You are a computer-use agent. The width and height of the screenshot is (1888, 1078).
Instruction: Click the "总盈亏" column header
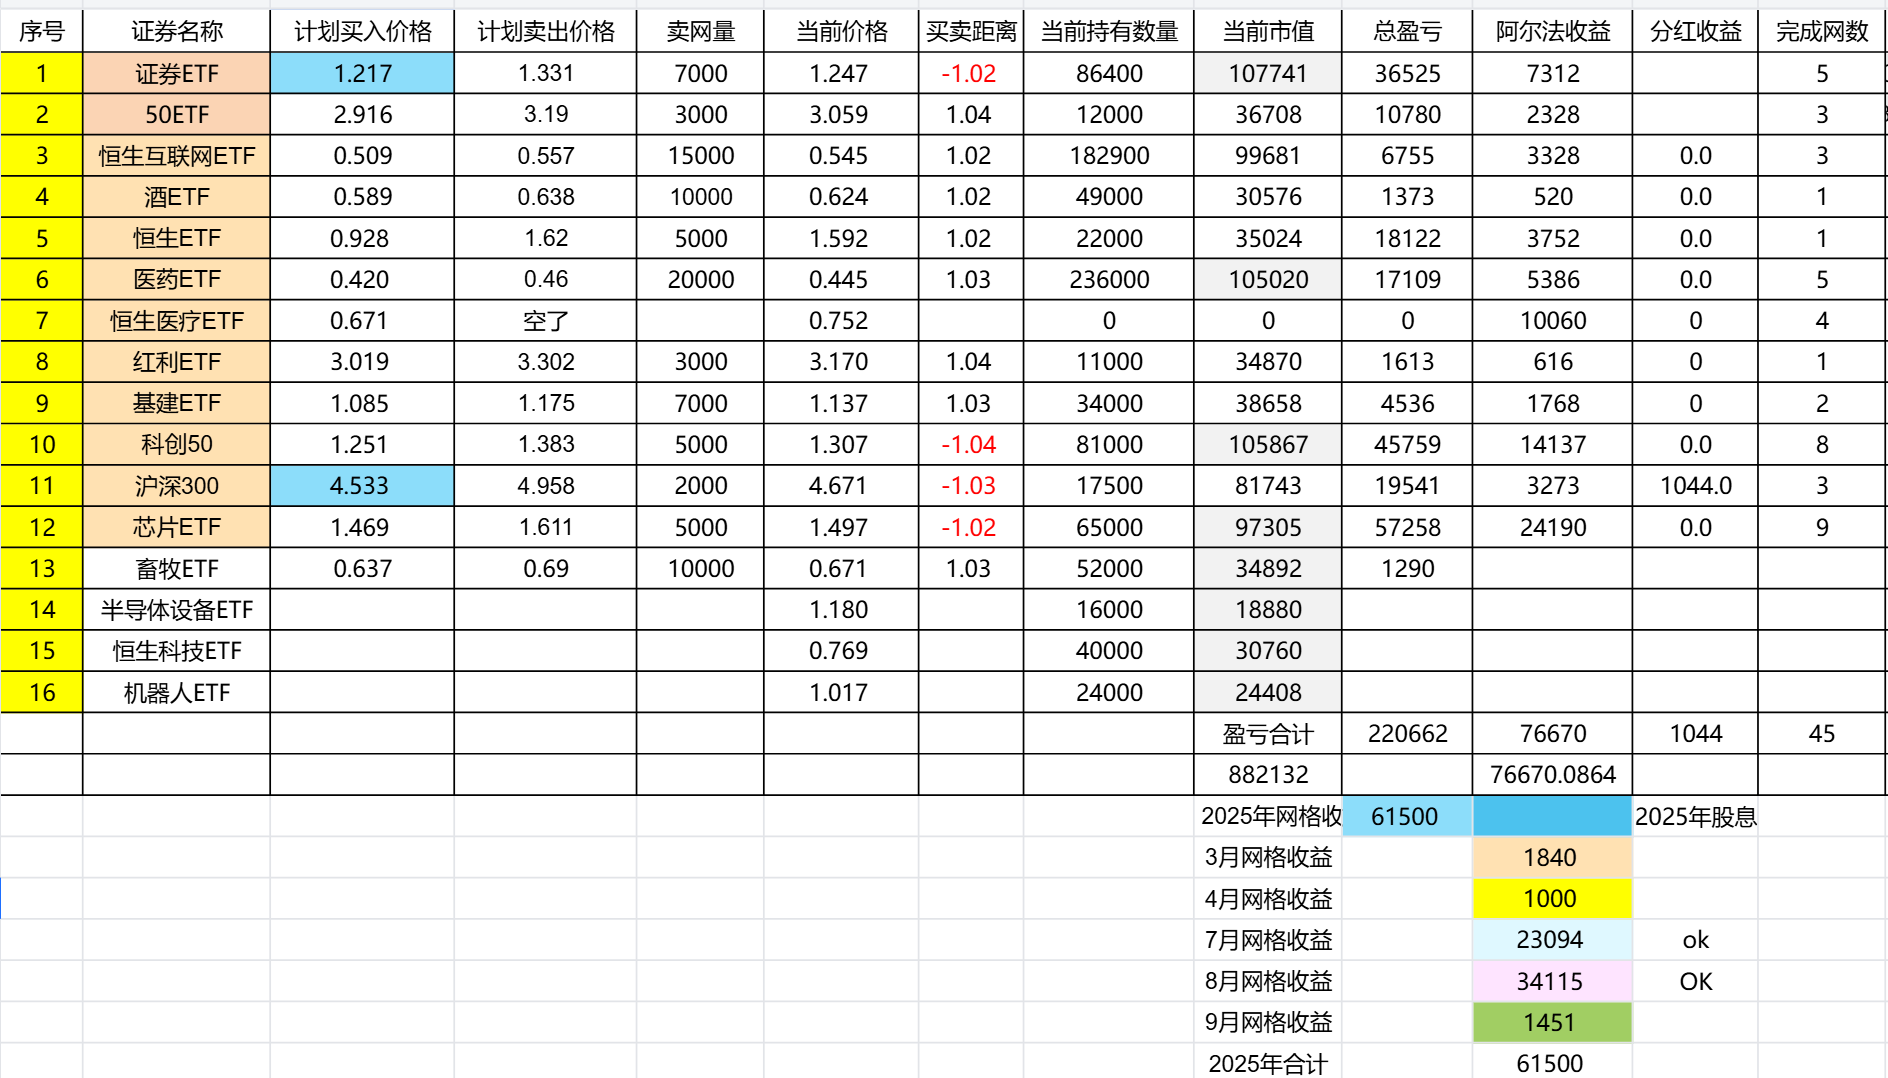coord(1407,32)
